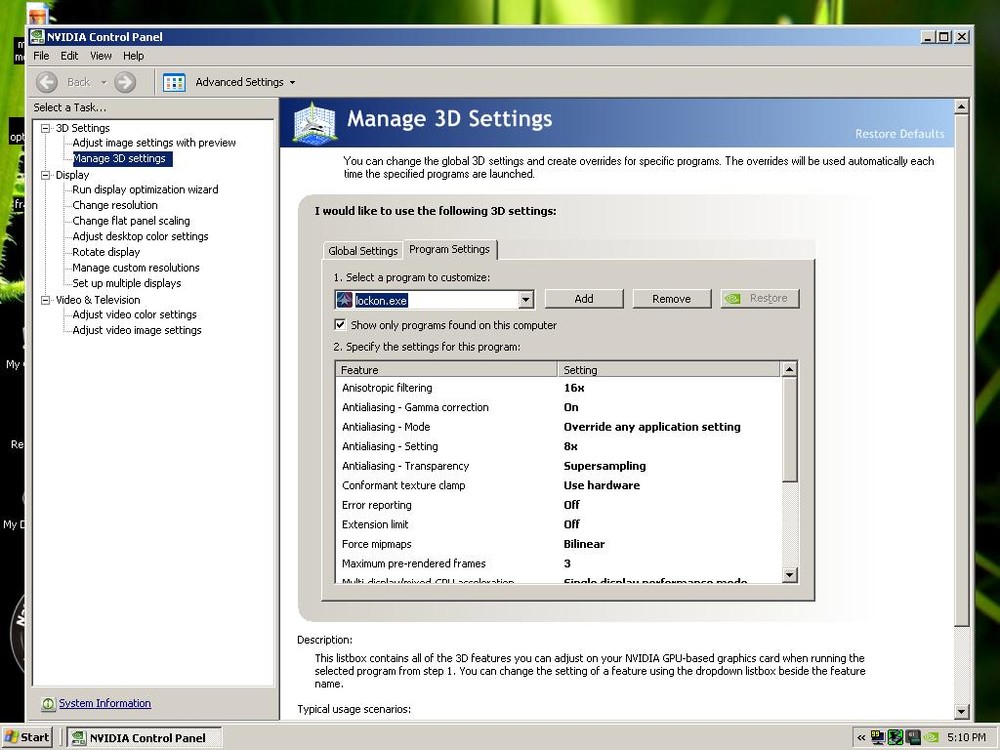This screenshot has height=750, width=1000.
Task: Open the View menu
Action: [x=101, y=55]
